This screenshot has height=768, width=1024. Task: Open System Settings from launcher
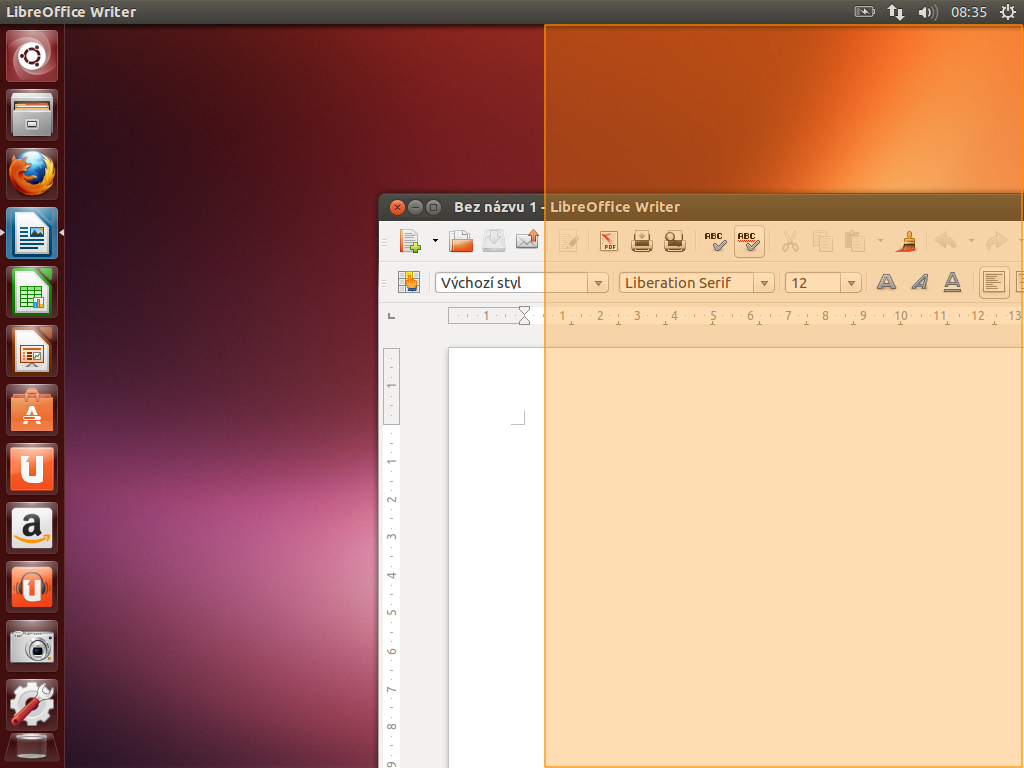coord(32,705)
